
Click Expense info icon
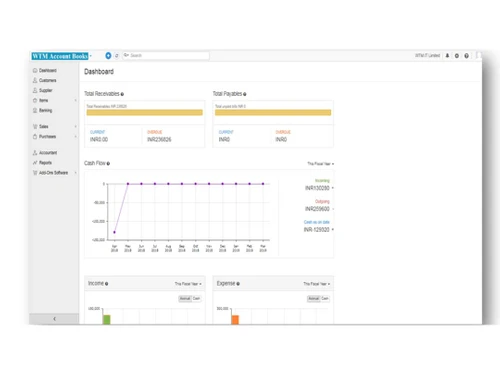pyautogui.click(x=238, y=284)
